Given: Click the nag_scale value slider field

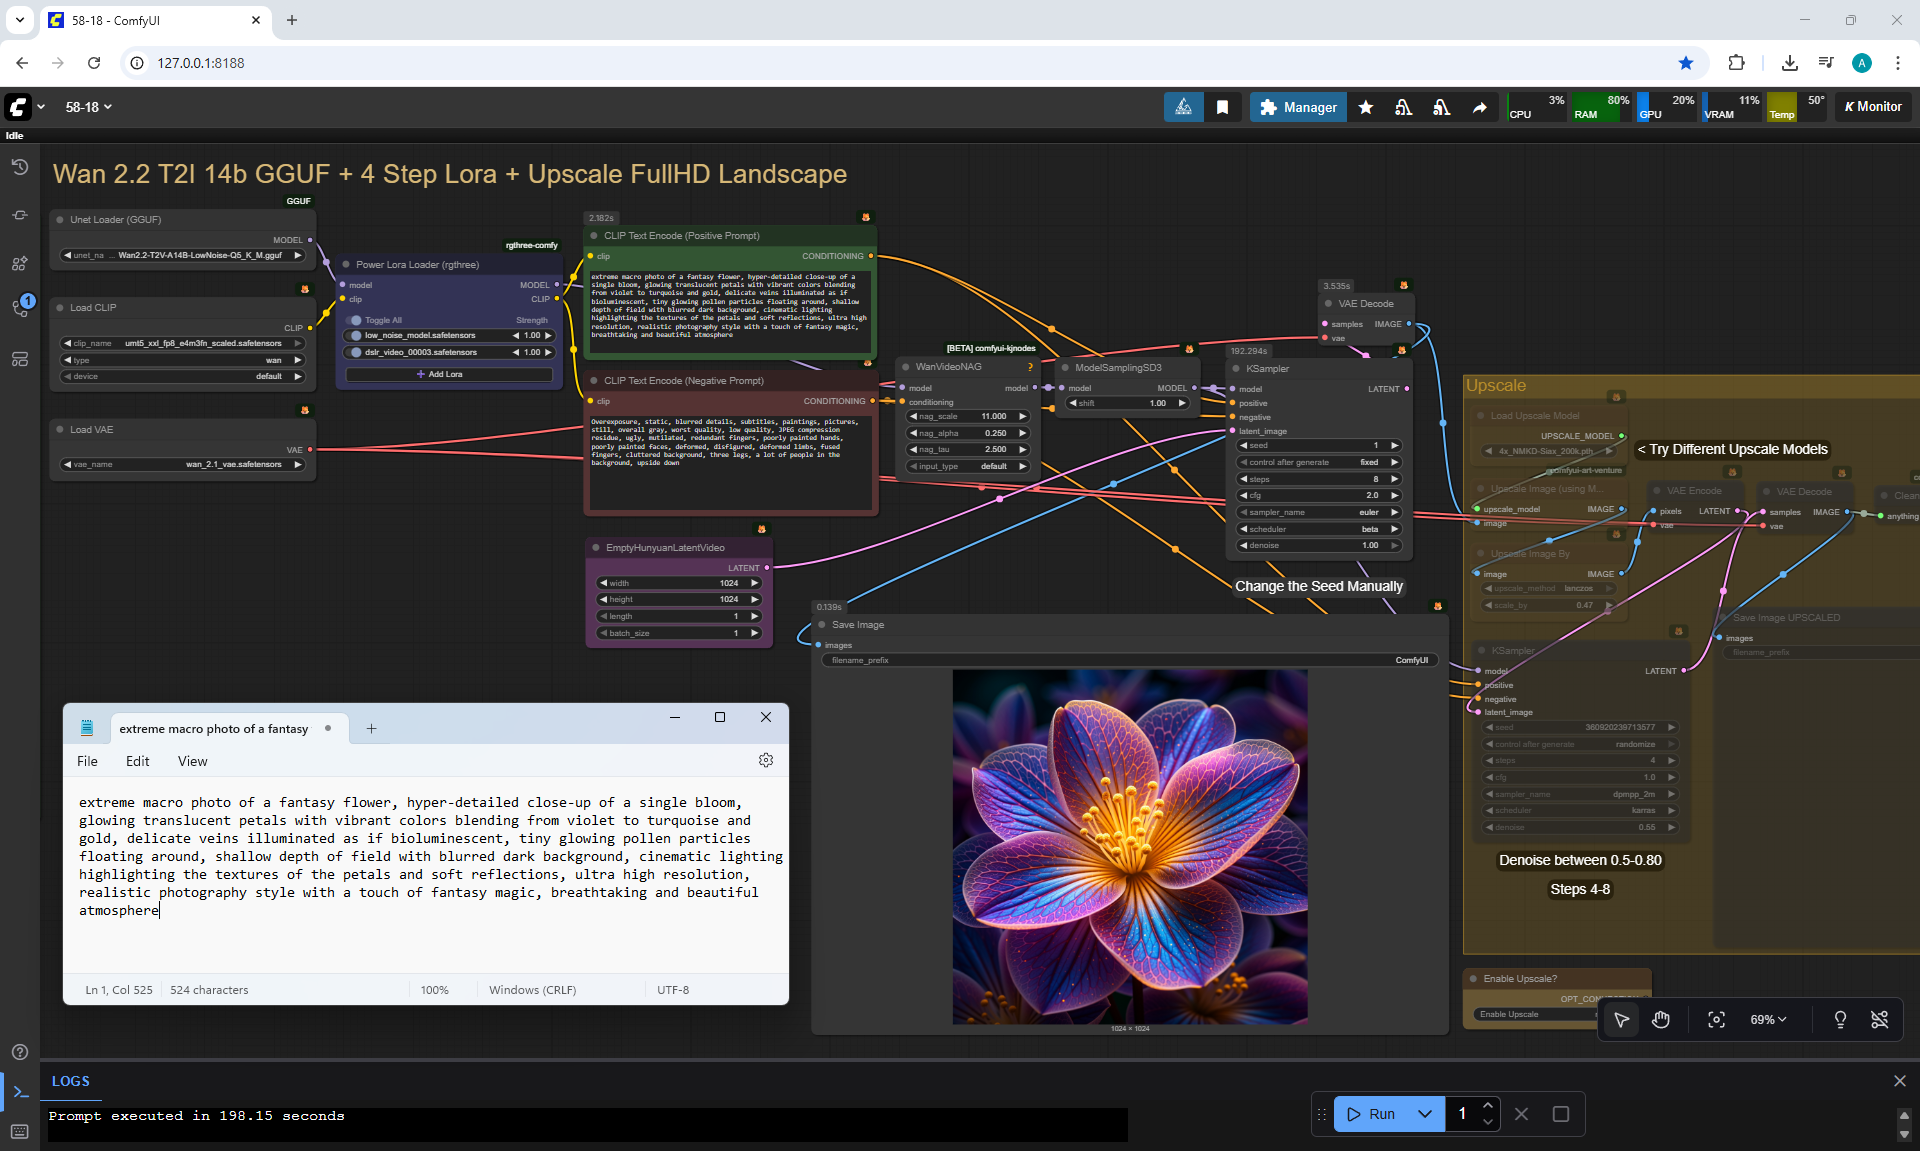Looking at the screenshot, I should pyautogui.click(x=968, y=416).
